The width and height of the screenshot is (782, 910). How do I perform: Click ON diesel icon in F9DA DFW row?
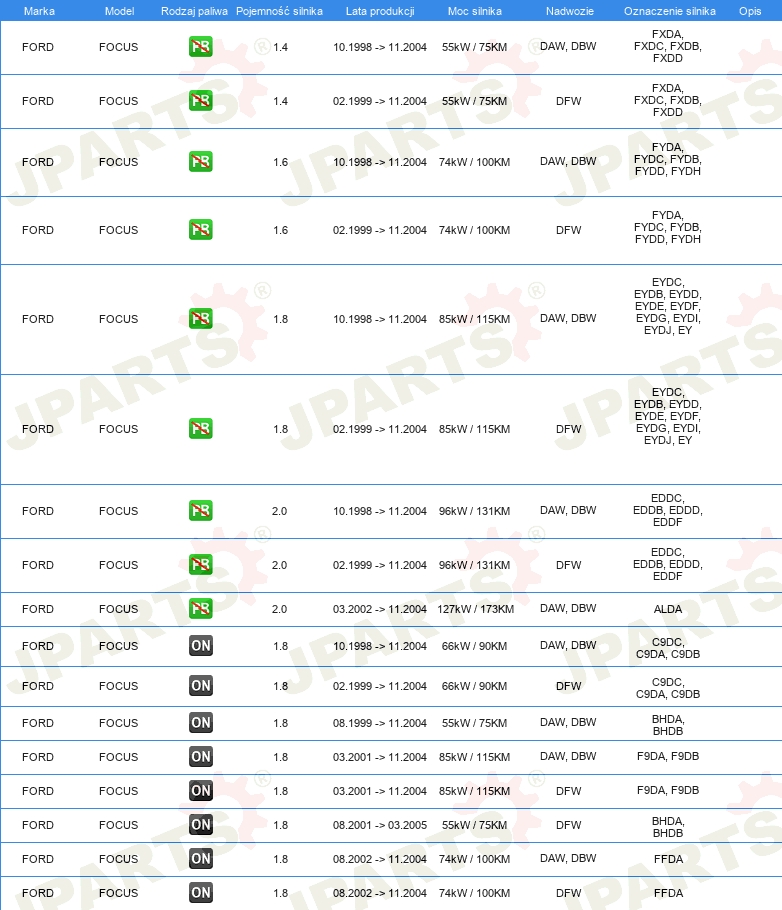click(200, 790)
